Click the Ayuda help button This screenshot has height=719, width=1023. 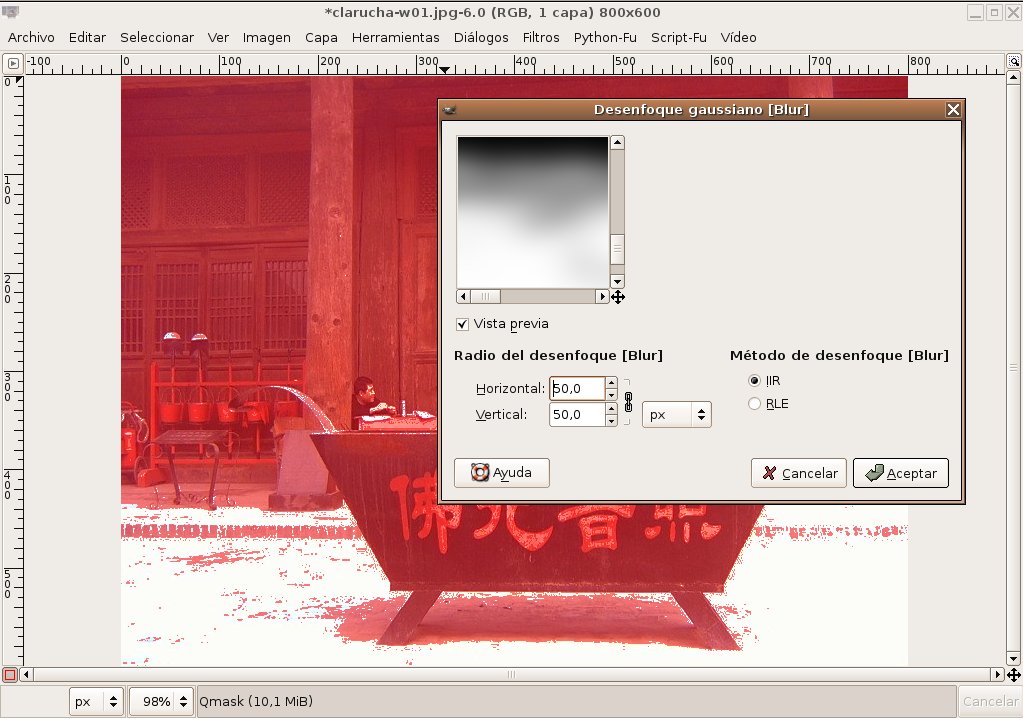502,472
